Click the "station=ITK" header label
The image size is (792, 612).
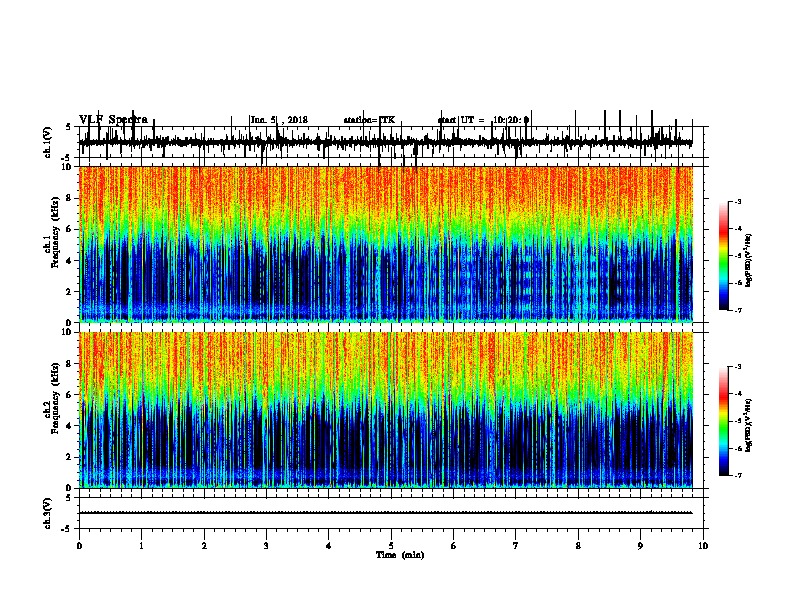coord(369,120)
